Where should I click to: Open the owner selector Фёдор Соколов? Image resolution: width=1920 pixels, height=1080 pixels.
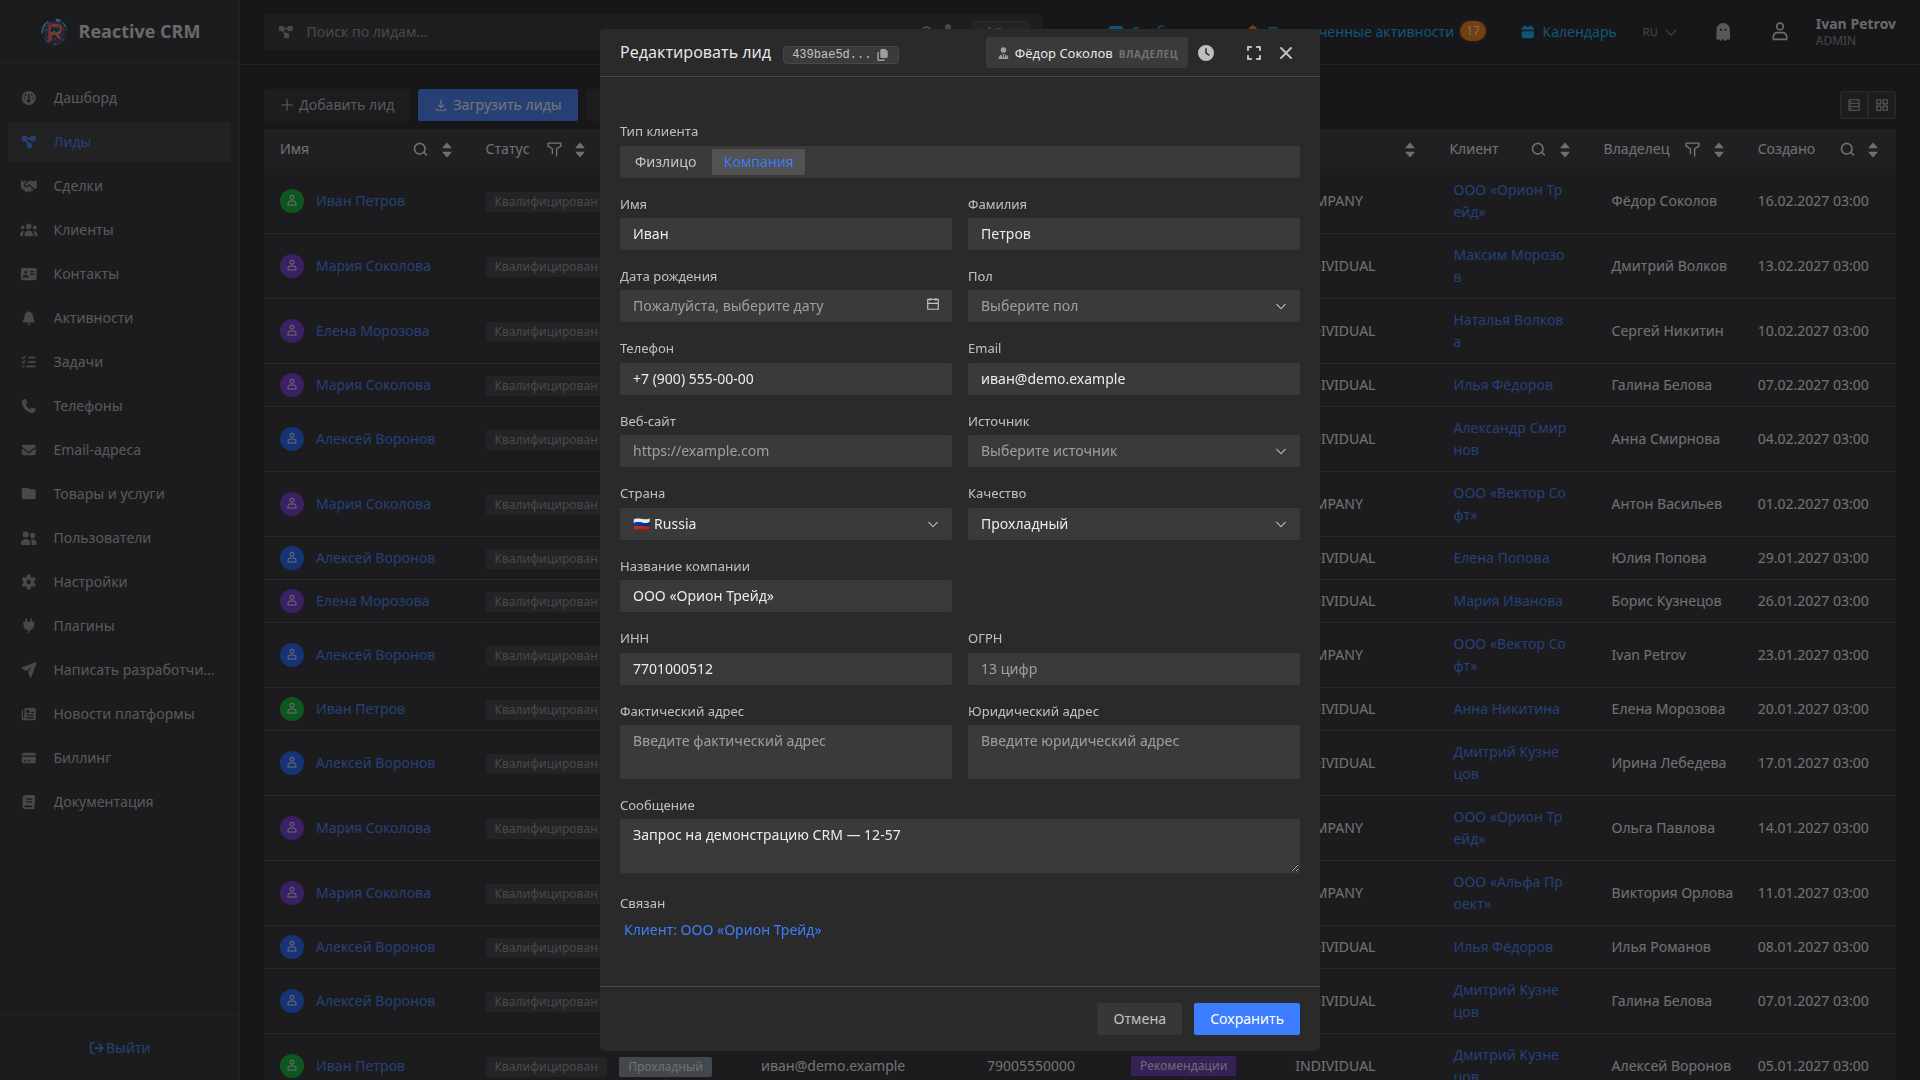[x=1087, y=53]
